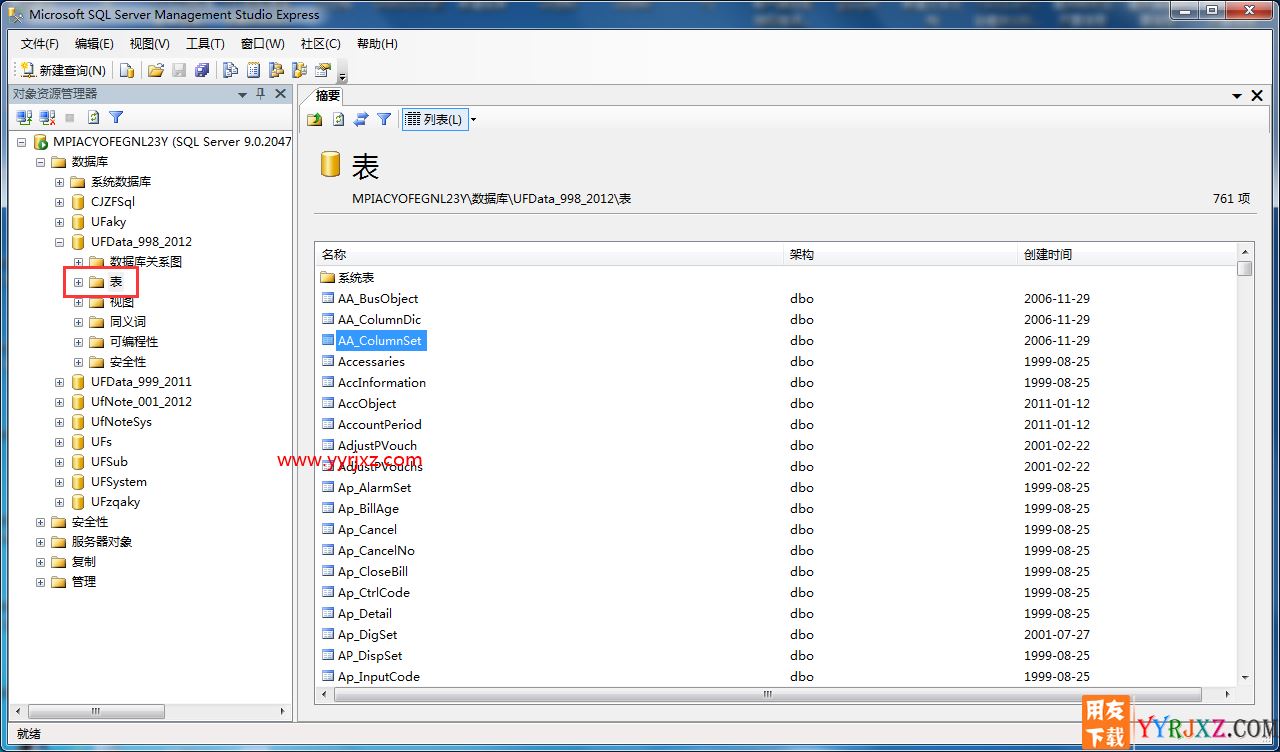Click the object explorer toolbar icon
The height and width of the screenshot is (752, 1280).
tap(276, 70)
